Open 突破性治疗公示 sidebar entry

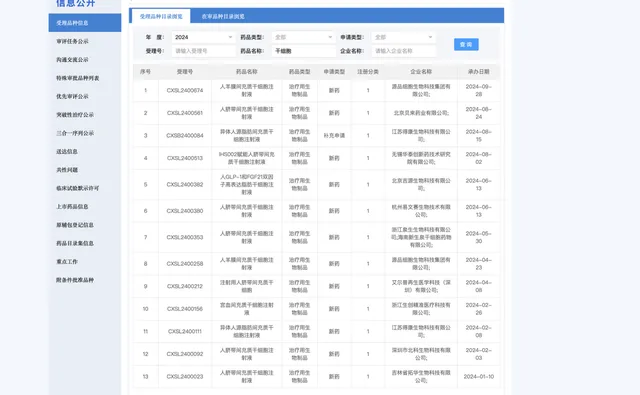75,115
